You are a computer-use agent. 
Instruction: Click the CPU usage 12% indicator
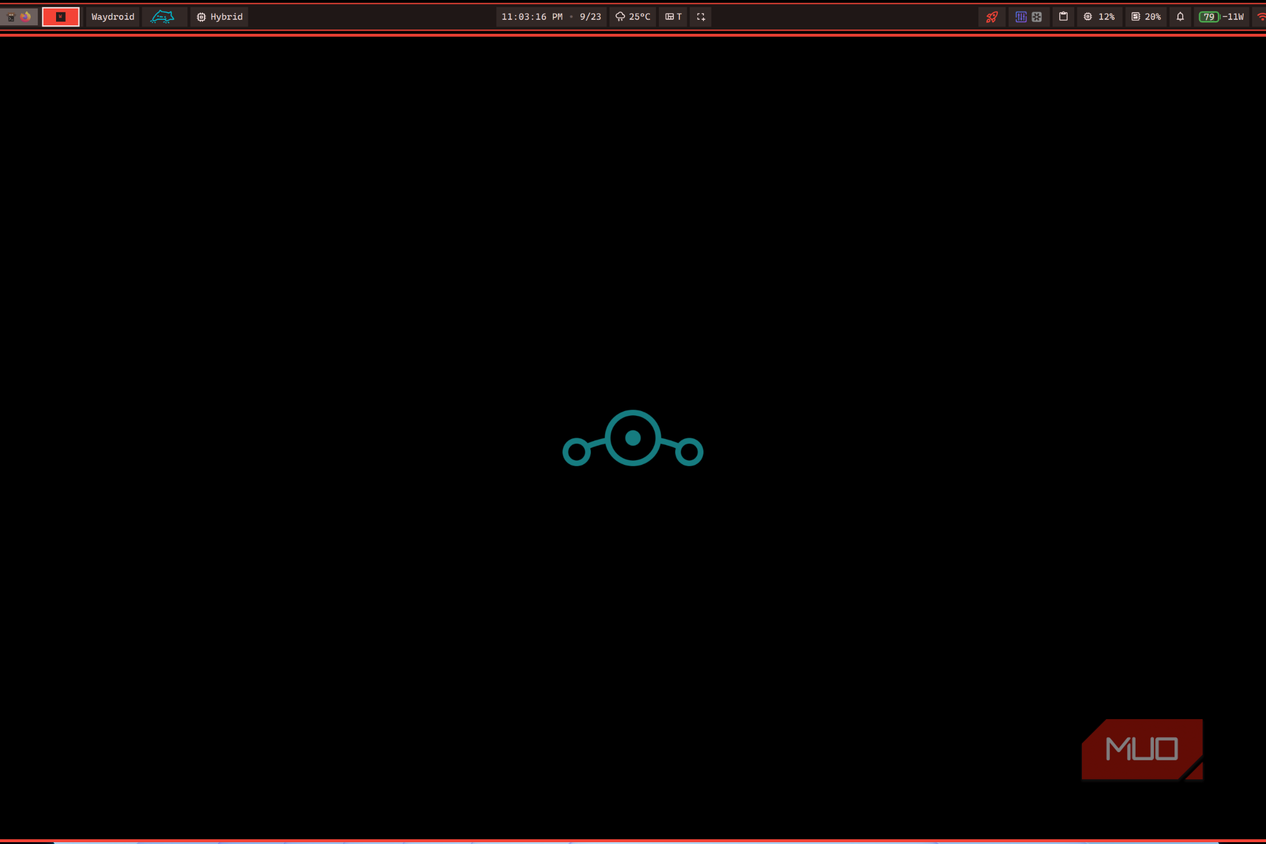click(1099, 17)
